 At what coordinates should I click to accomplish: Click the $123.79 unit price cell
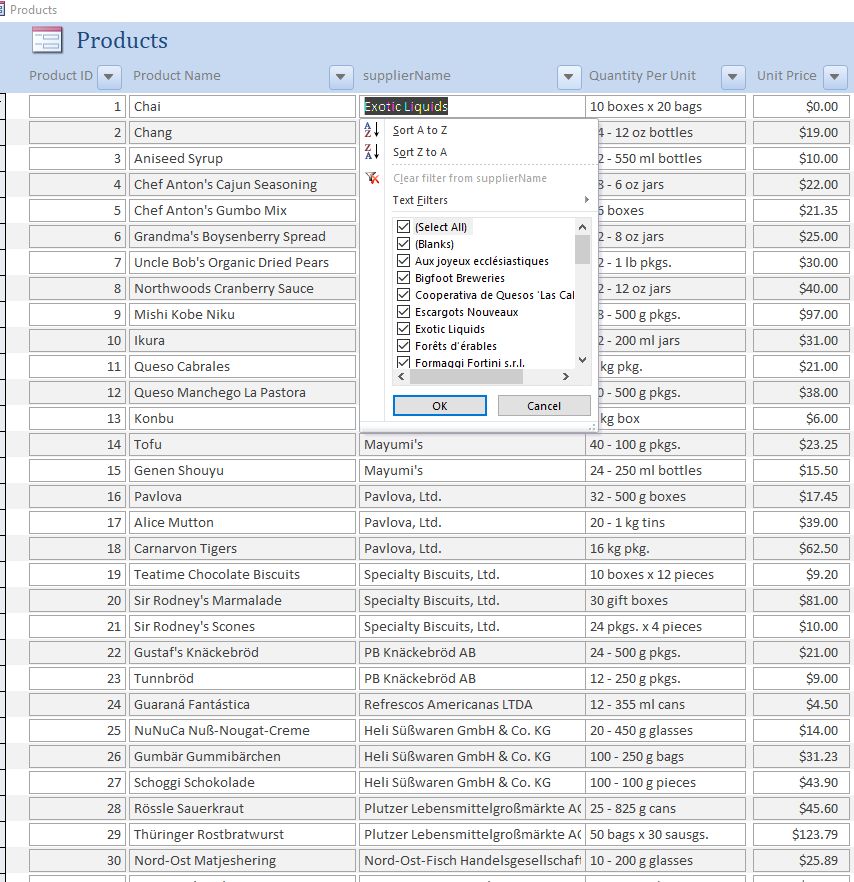coord(801,834)
